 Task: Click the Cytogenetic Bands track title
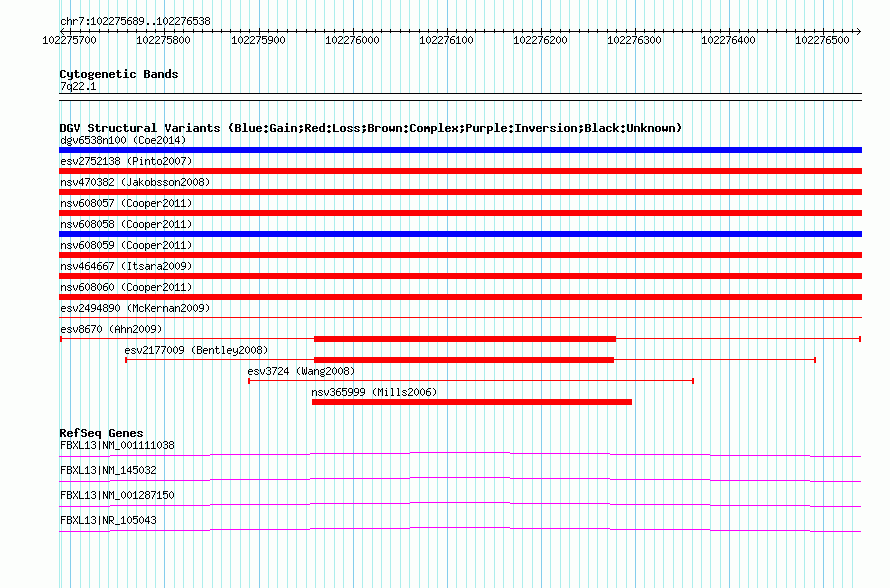pos(119,74)
